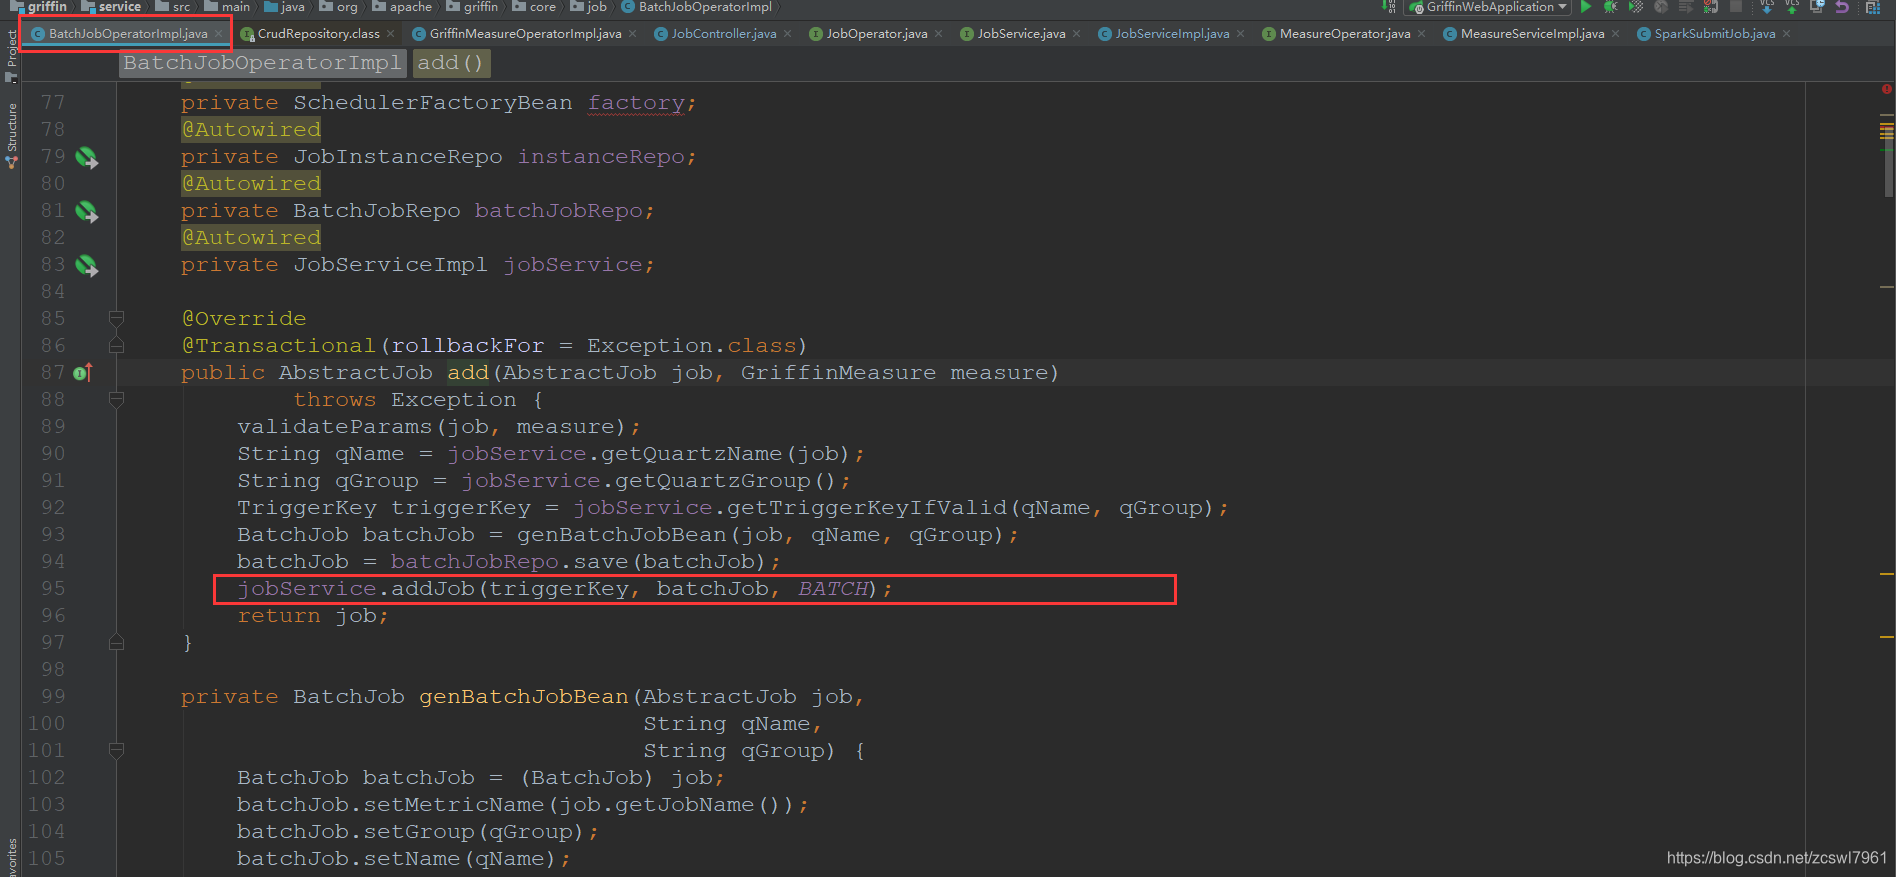The image size is (1896, 877).
Task: Close the CrudRepository.class tab
Action: (x=390, y=34)
